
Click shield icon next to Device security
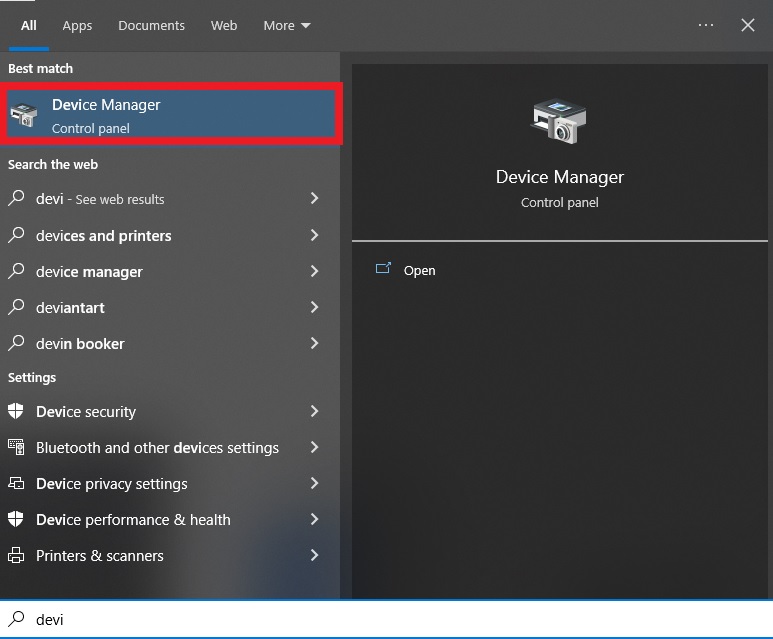[16, 411]
